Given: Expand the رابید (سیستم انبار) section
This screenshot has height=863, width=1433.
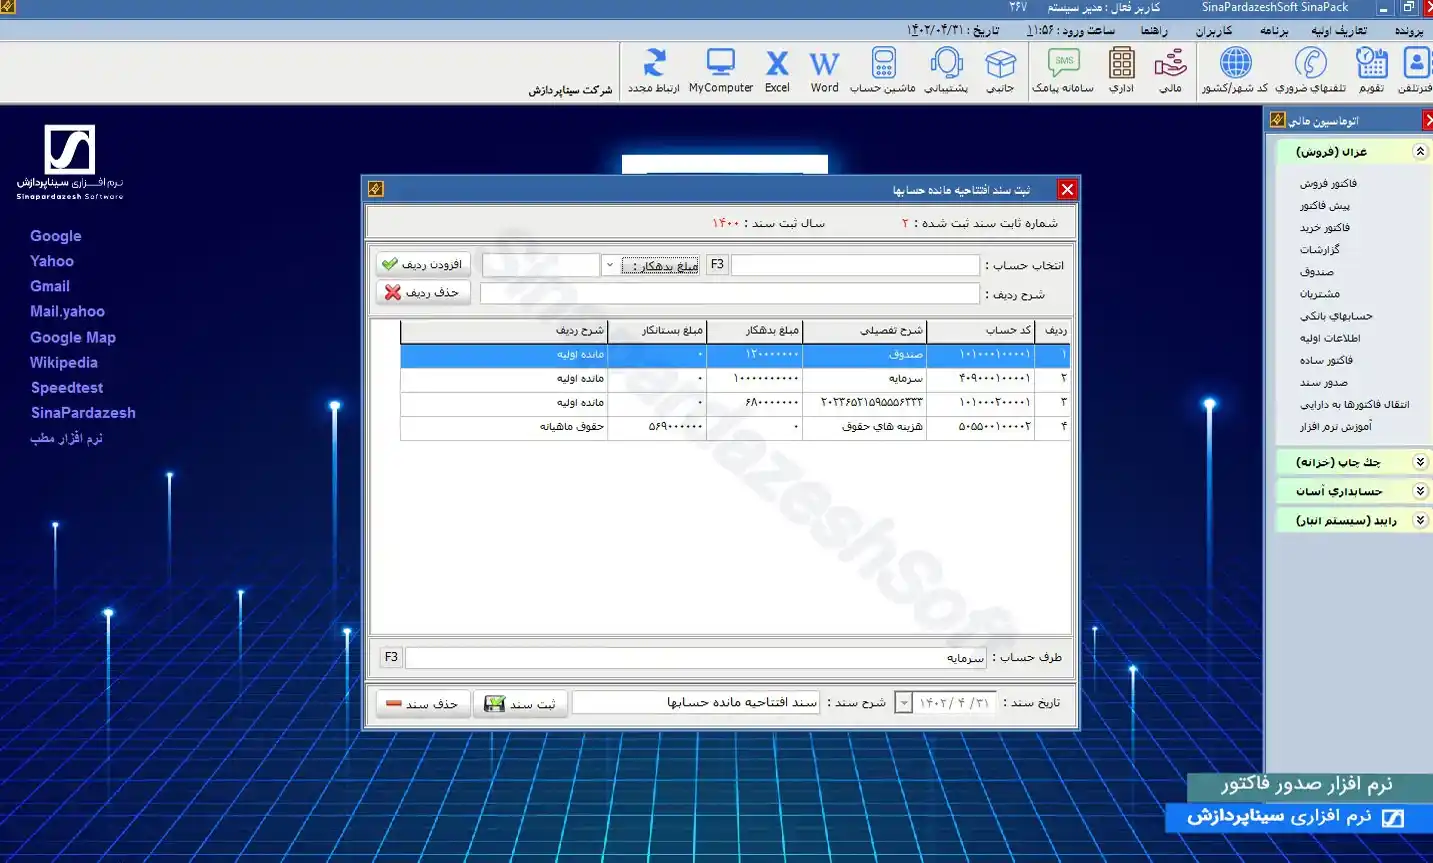Looking at the screenshot, I should (x=1419, y=520).
